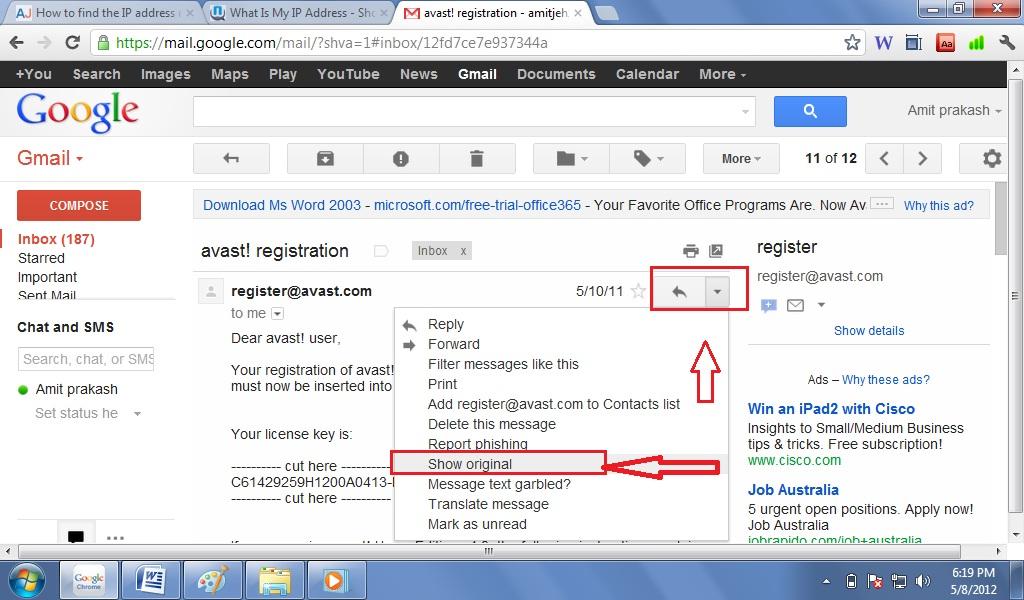Star the message from register@avast.com
The height and width of the screenshot is (600, 1024).
(639, 291)
